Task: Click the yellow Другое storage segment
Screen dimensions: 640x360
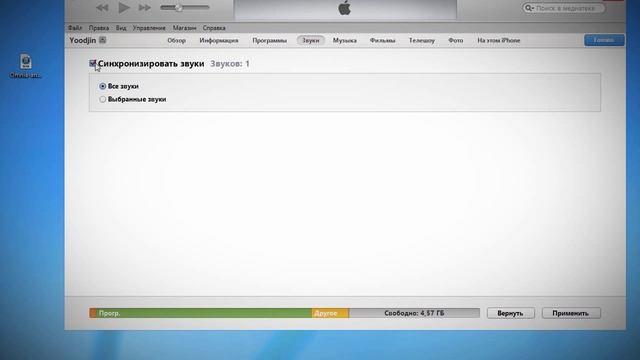Action: point(330,313)
